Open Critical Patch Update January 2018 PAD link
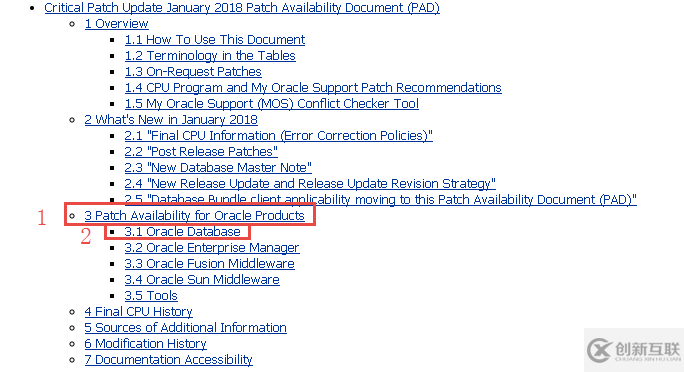The height and width of the screenshot is (372, 684). click(242, 8)
